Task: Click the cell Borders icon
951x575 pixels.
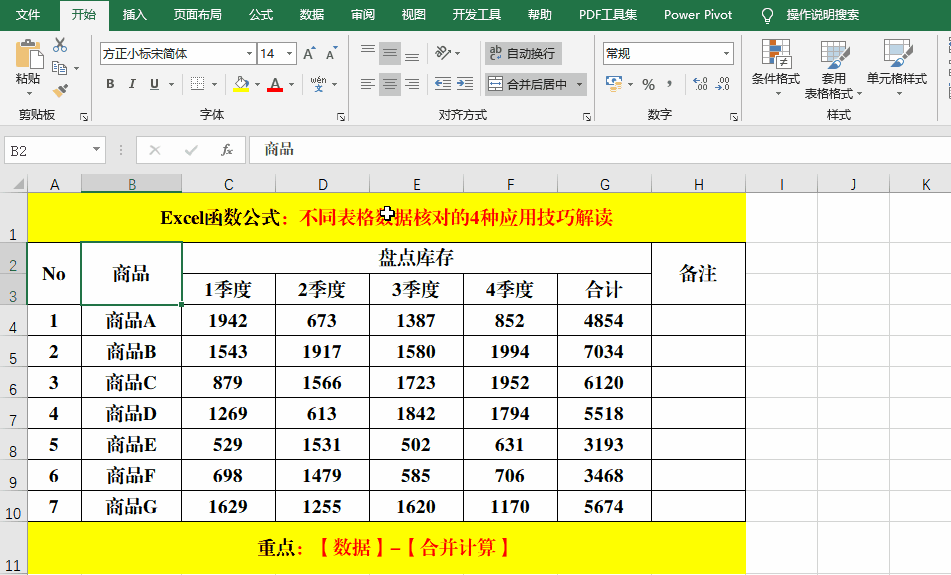Action: [x=197, y=84]
